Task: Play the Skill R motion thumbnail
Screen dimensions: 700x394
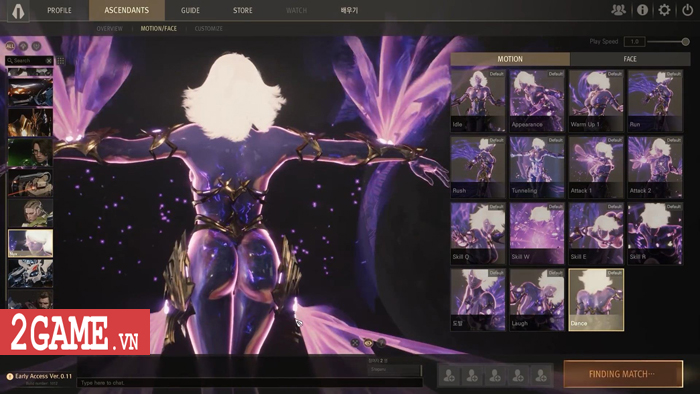Action: (655, 233)
